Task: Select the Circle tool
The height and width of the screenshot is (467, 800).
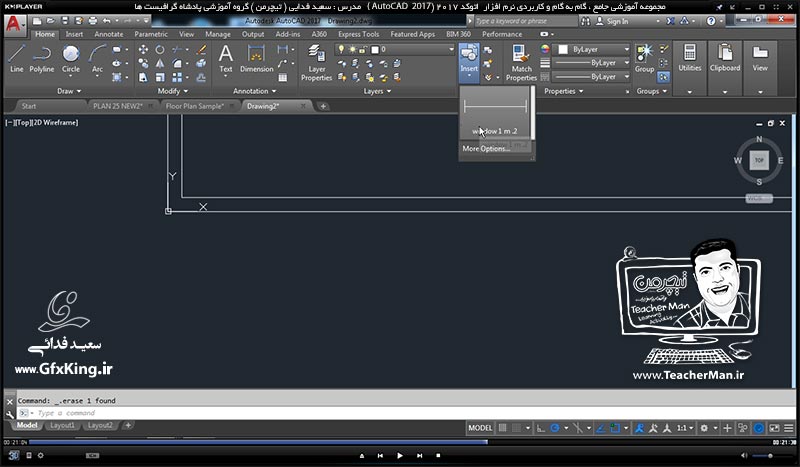Action: pyautogui.click(x=71, y=60)
